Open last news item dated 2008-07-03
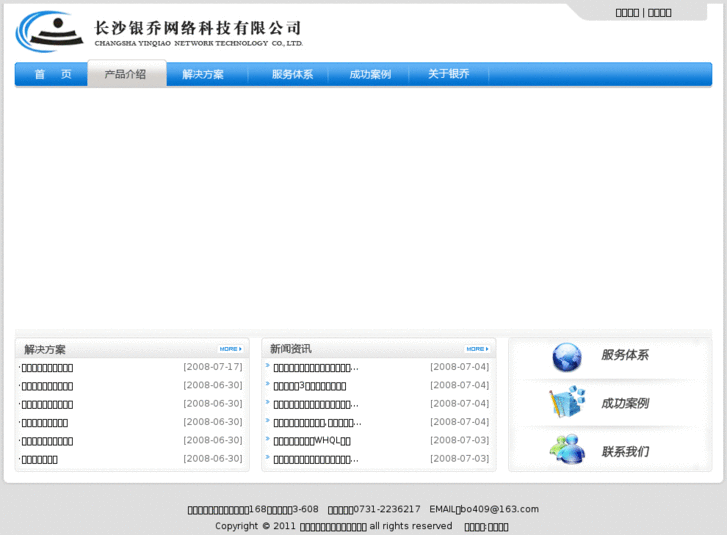 (316, 460)
